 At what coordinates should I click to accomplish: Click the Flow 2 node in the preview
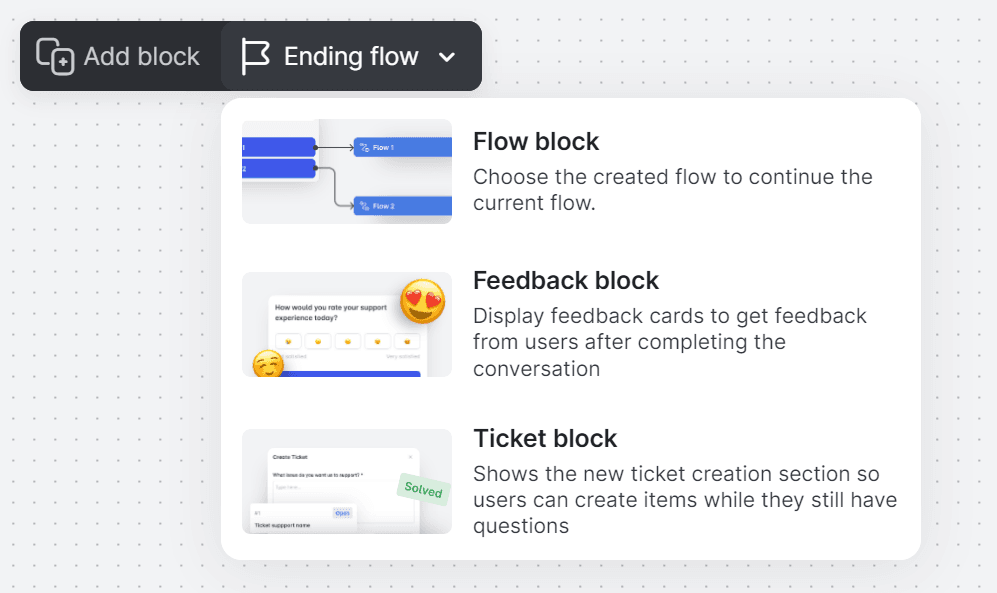coord(402,206)
